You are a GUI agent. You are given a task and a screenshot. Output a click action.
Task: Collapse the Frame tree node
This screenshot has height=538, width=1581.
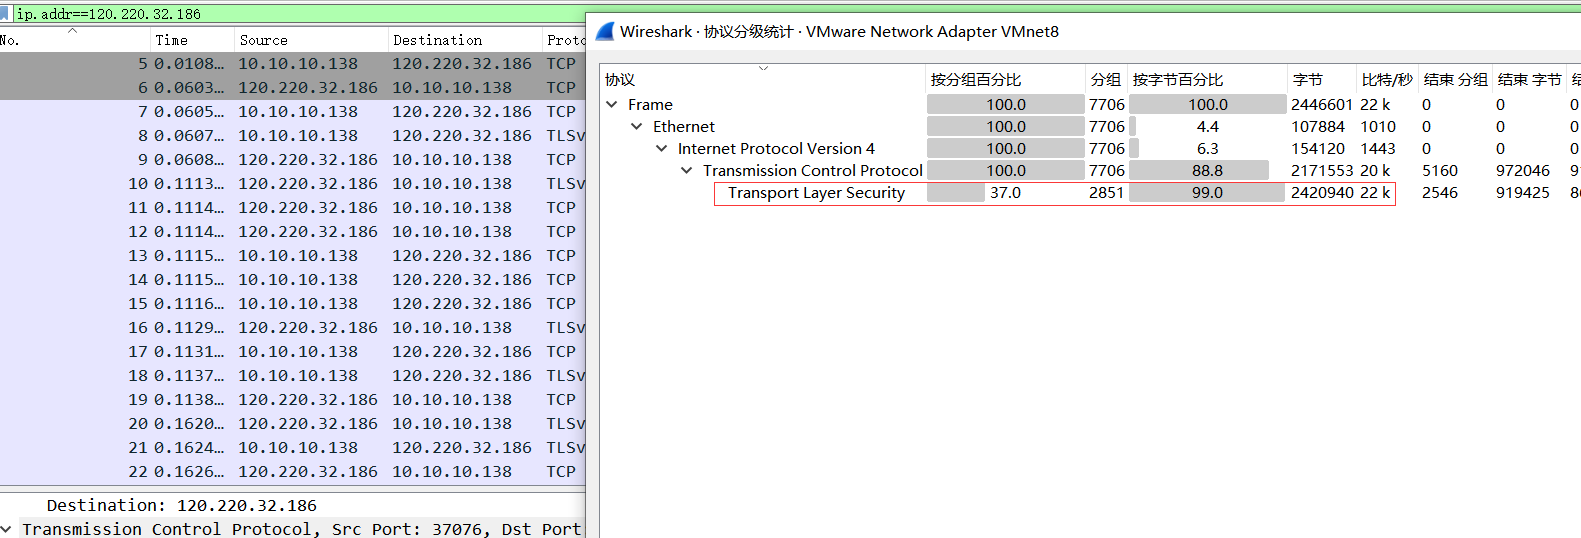click(612, 105)
